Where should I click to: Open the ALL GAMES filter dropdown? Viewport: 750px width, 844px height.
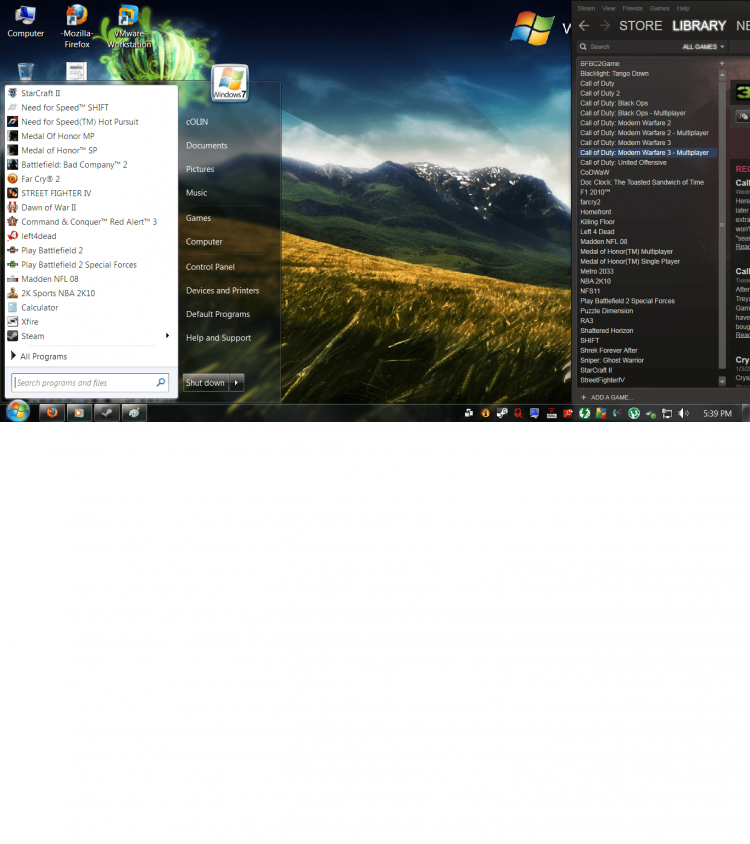coord(703,47)
